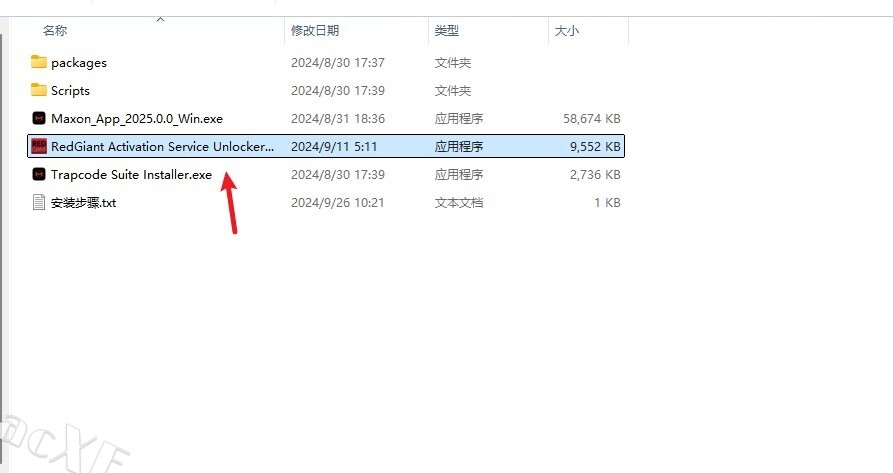The width and height of the screenshot is (893, 473).
Task: Sort files by the 修改日期 column header
Action: point(315,31)
